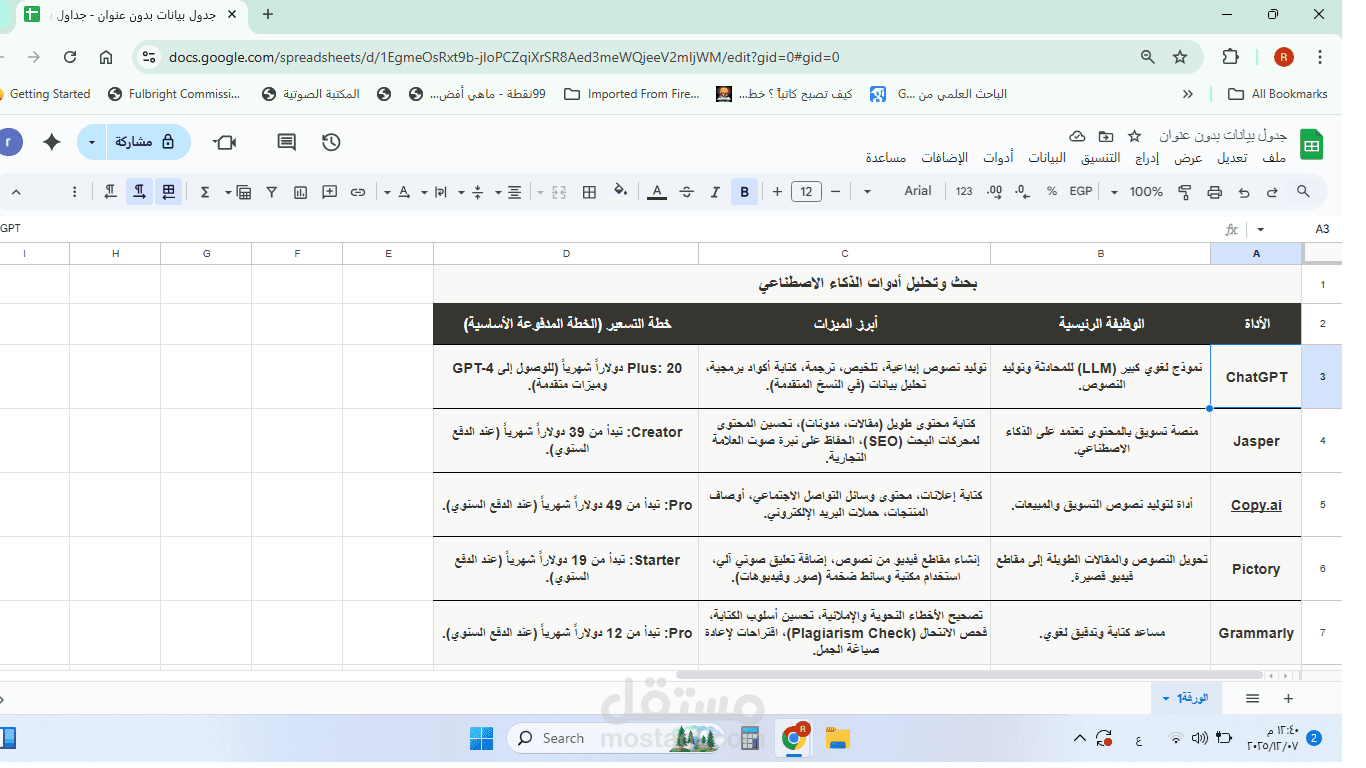Create a filter using funnel icon
Image resolution: width=1366 pixels, height=768 pixels.
click(x=271, y=192)
